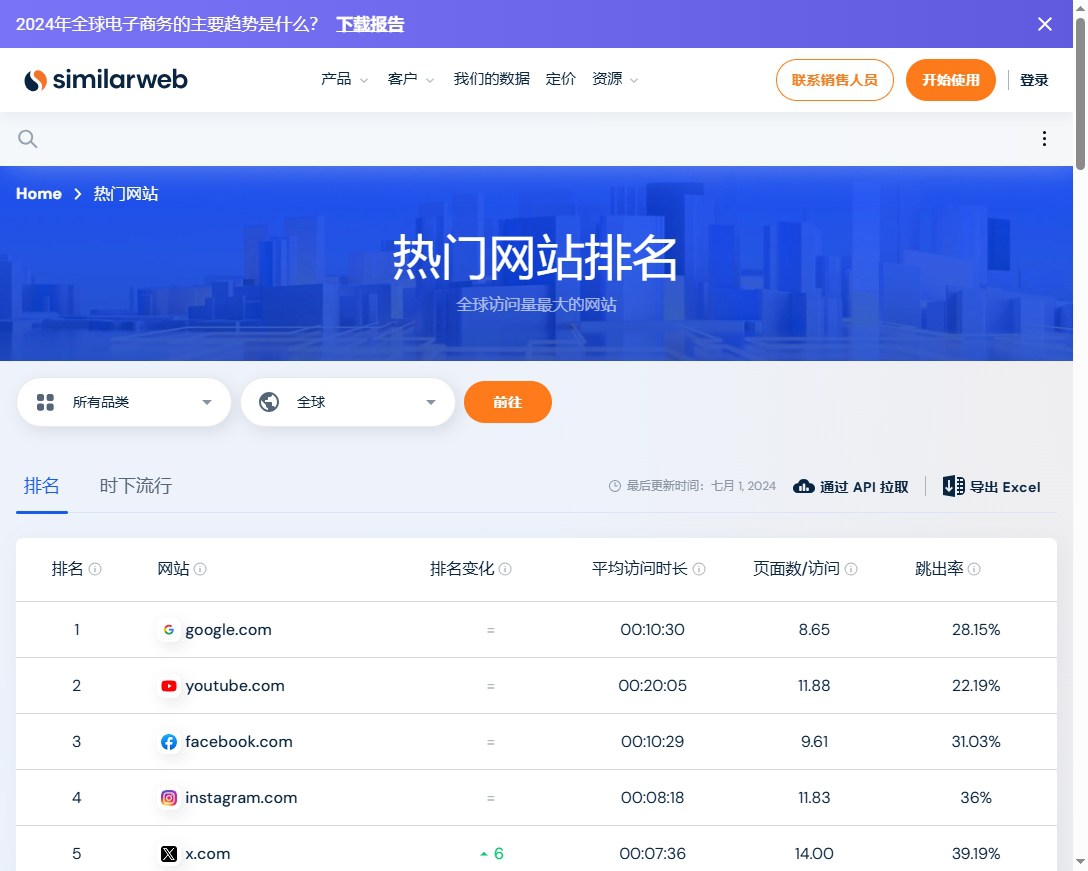Click the 28.15% bounce rate cell
The image size is (1088, 871).
click(976, 629)
